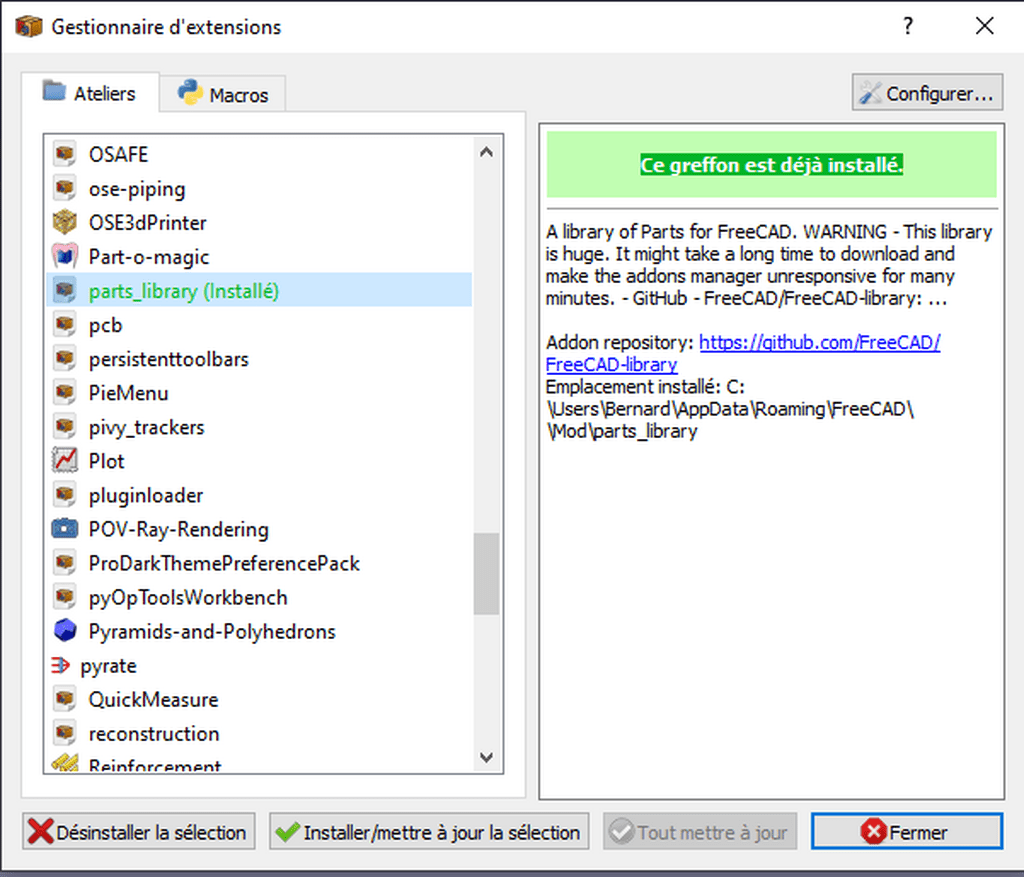Click the PieMenu package icon
1024x877 pixels.
[x=65, y=392]
